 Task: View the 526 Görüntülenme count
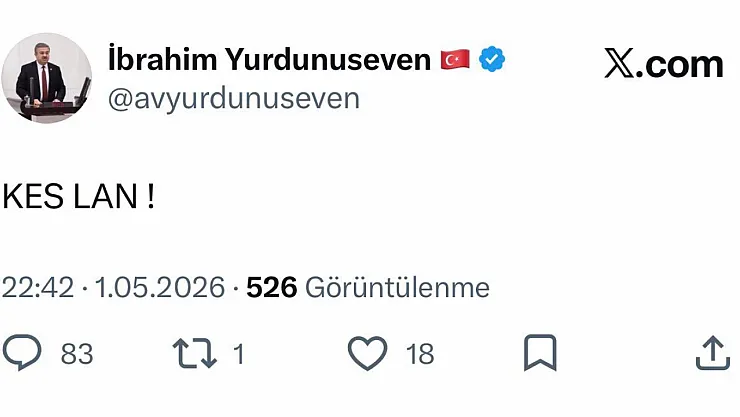pos(368,287)
